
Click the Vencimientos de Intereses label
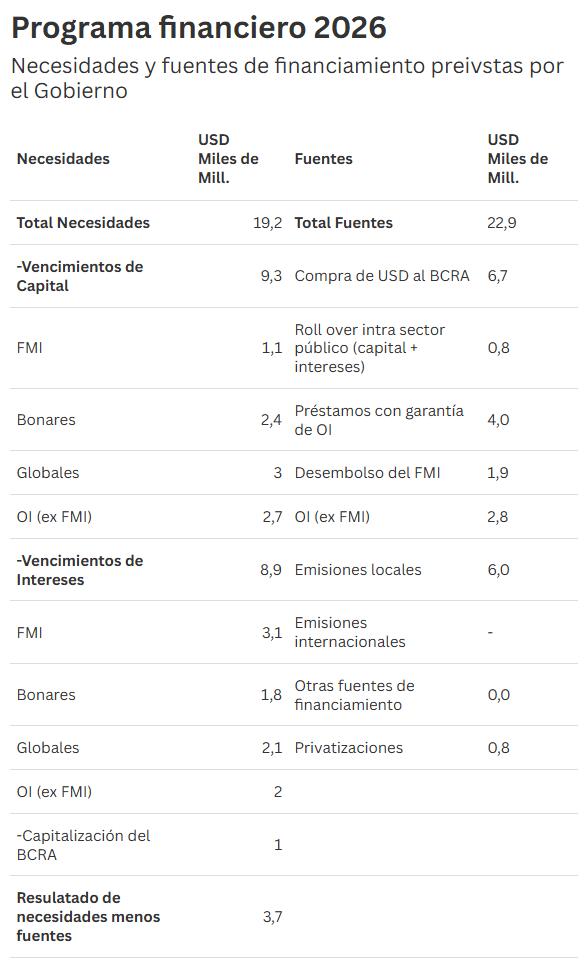coord(80,570)
